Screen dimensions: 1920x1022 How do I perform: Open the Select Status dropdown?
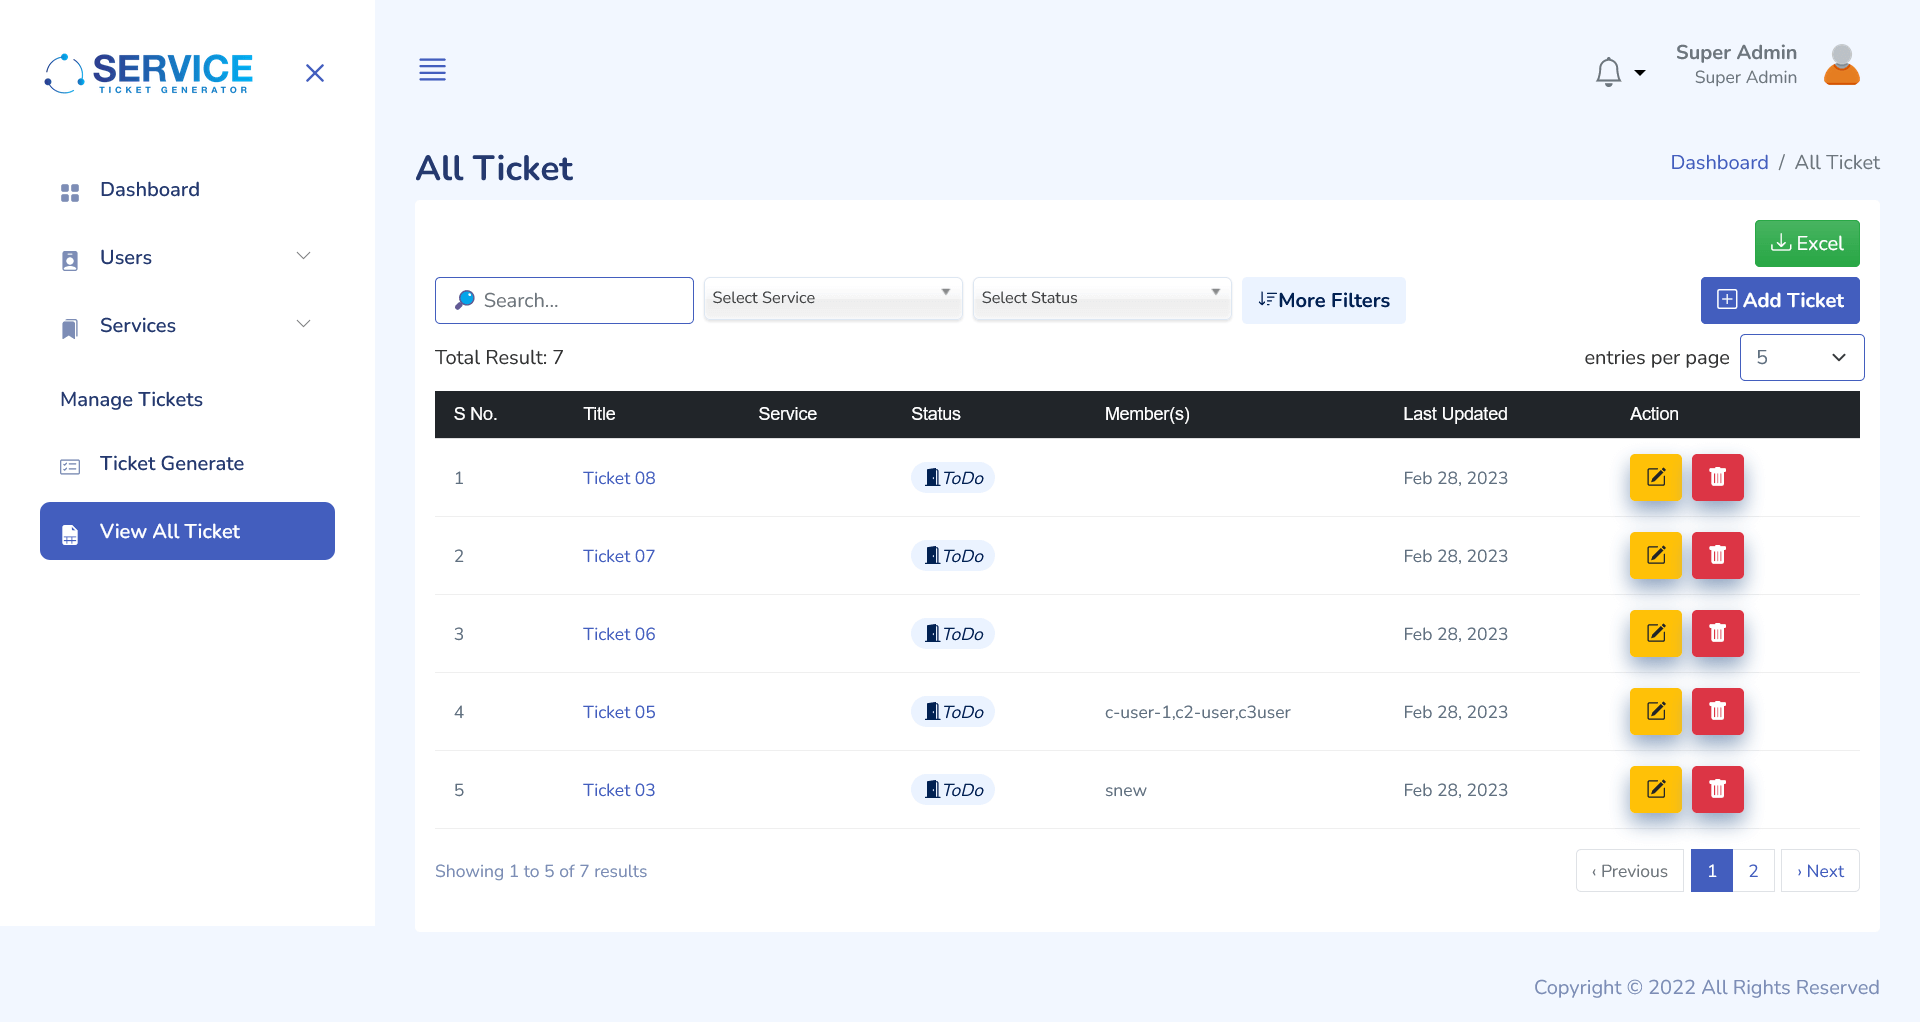1101,298
